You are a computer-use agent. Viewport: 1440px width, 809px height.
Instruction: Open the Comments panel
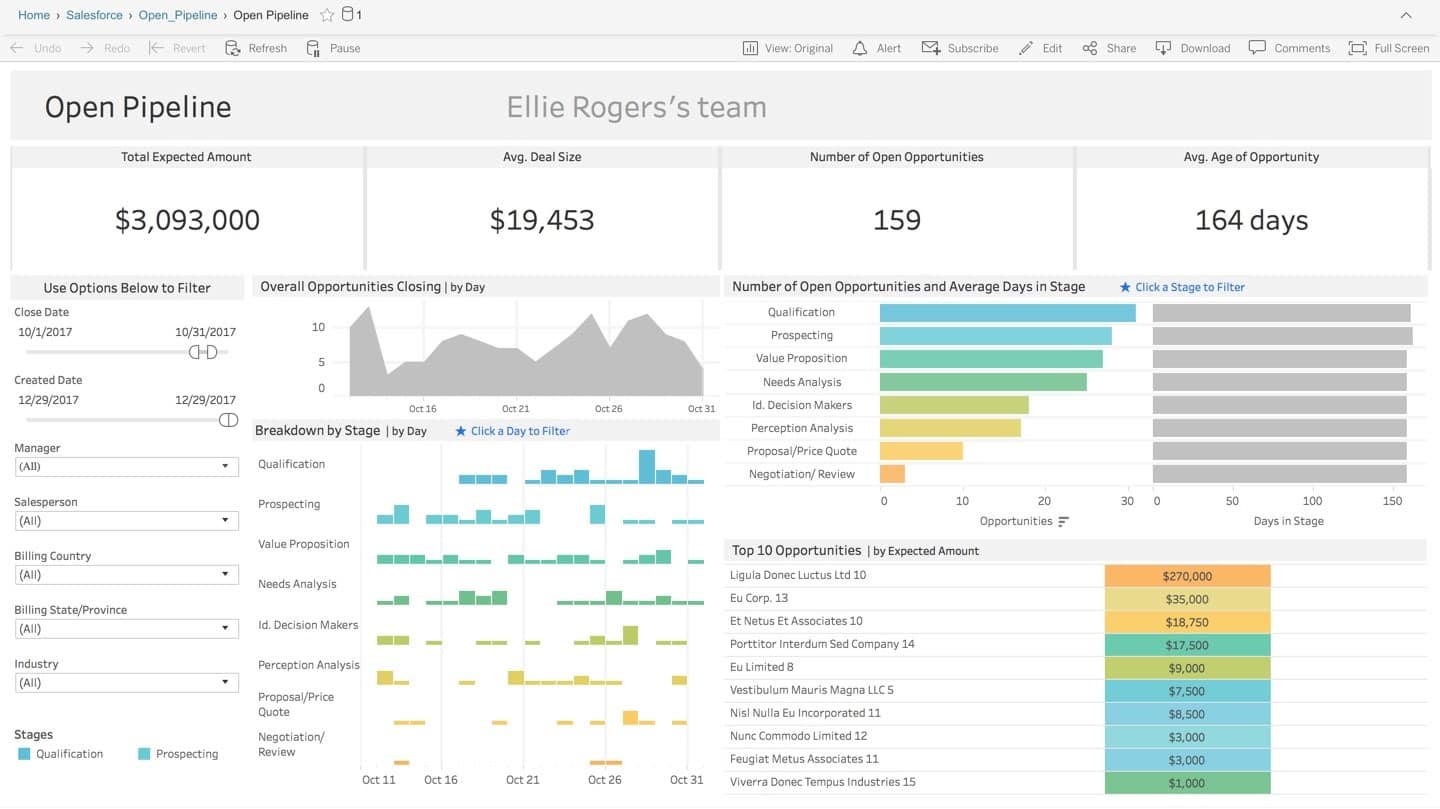(1257, 48)
